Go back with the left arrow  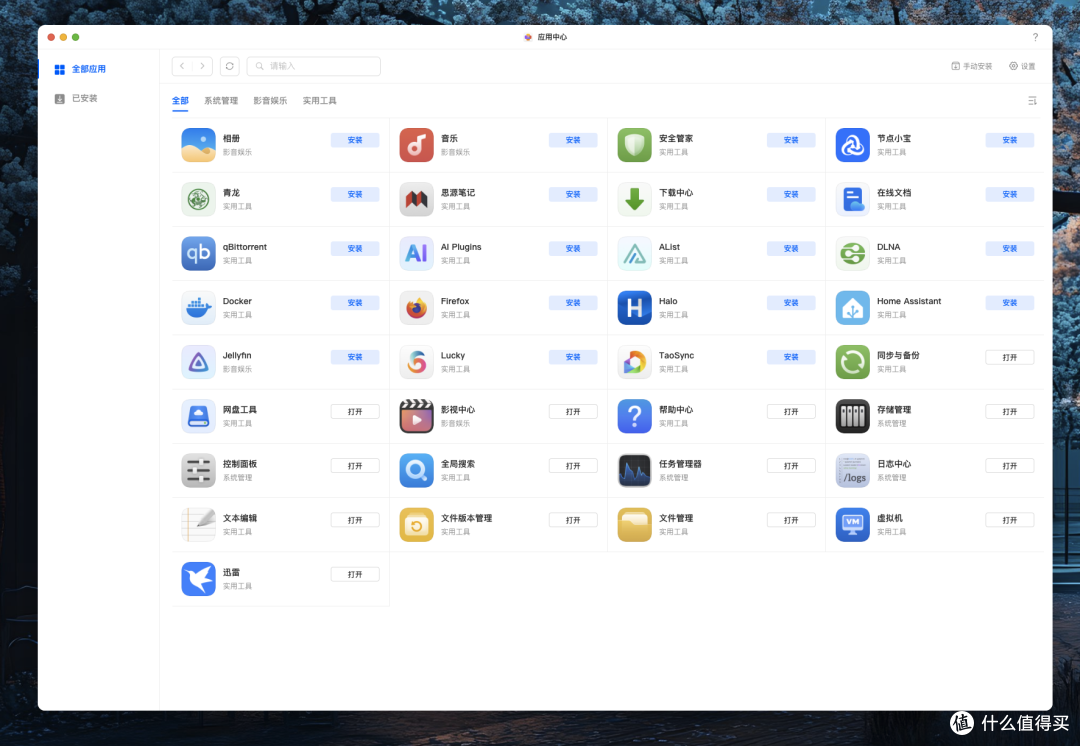[x=182, y=66]
